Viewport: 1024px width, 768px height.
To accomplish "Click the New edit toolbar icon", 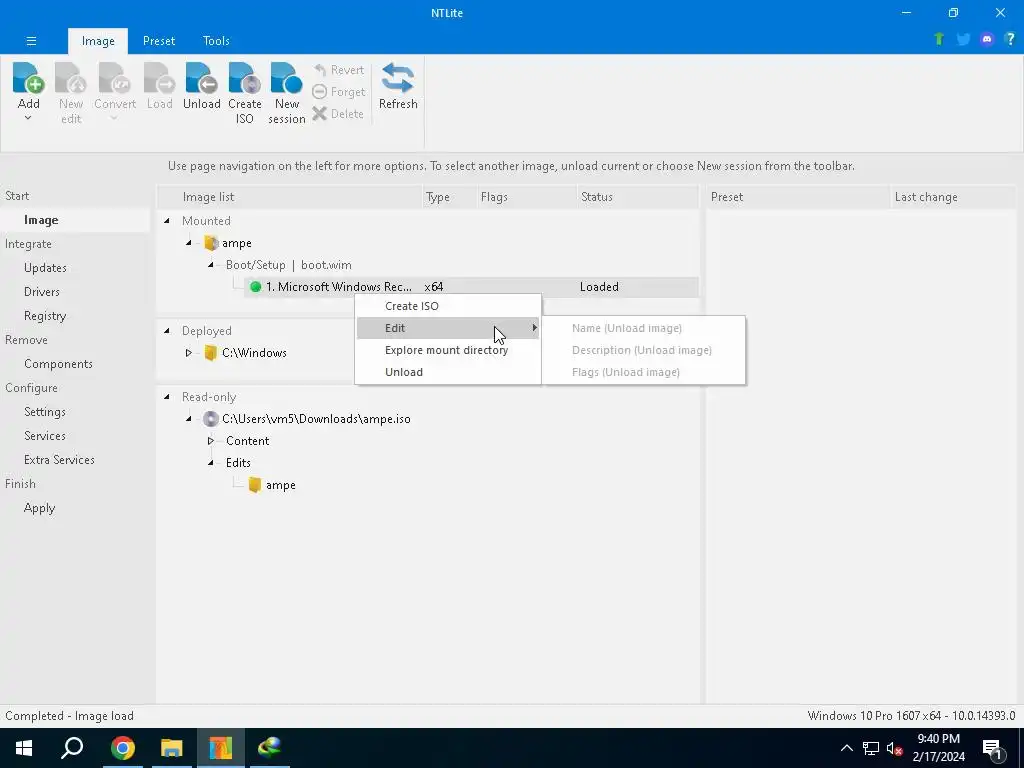I will (x=71, y=78).
